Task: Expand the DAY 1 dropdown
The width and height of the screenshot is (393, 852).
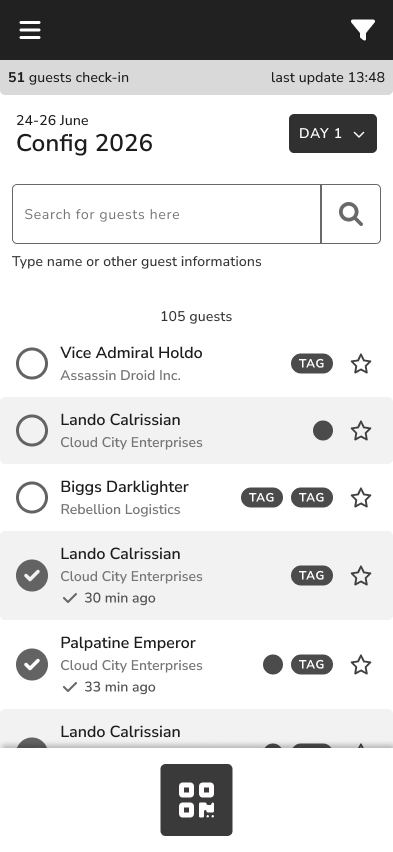Action: click(333, 134)
